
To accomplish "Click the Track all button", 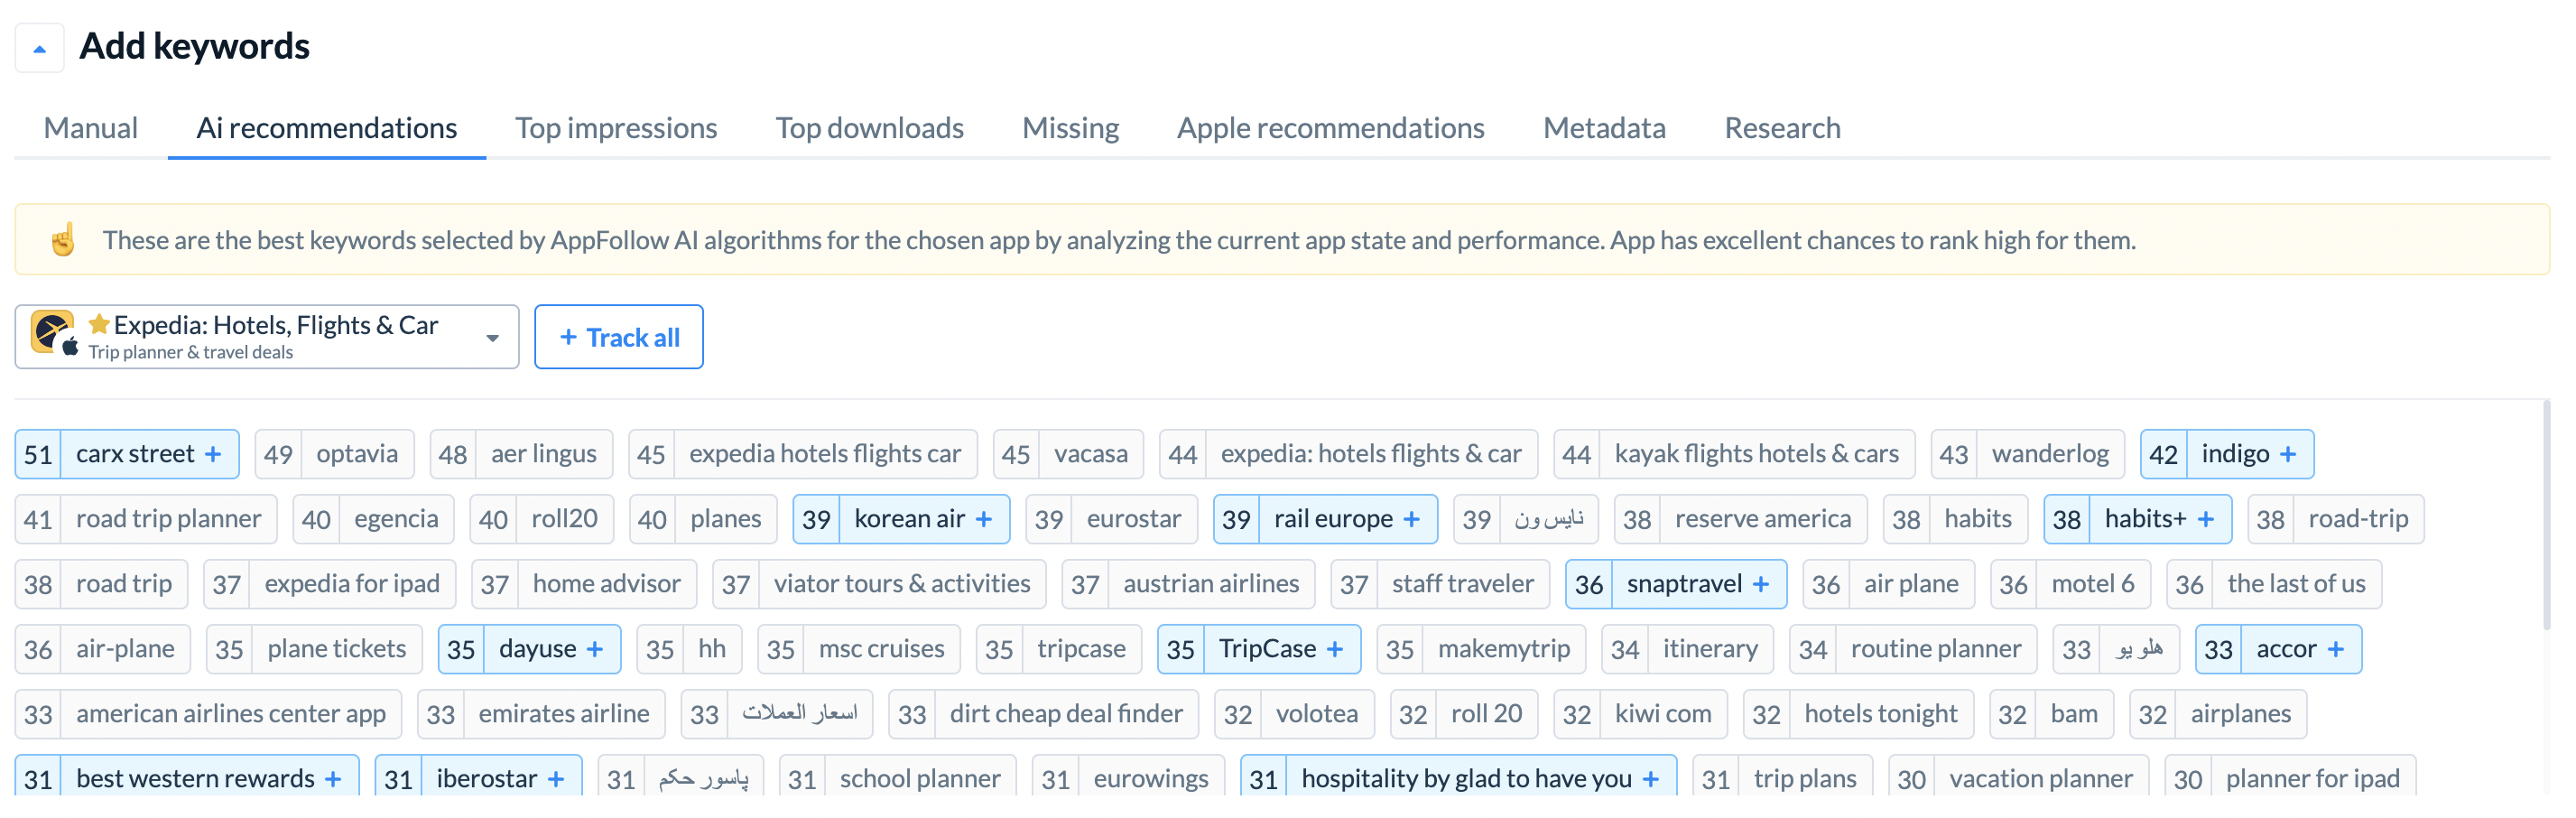I will (x=619, y=337).
